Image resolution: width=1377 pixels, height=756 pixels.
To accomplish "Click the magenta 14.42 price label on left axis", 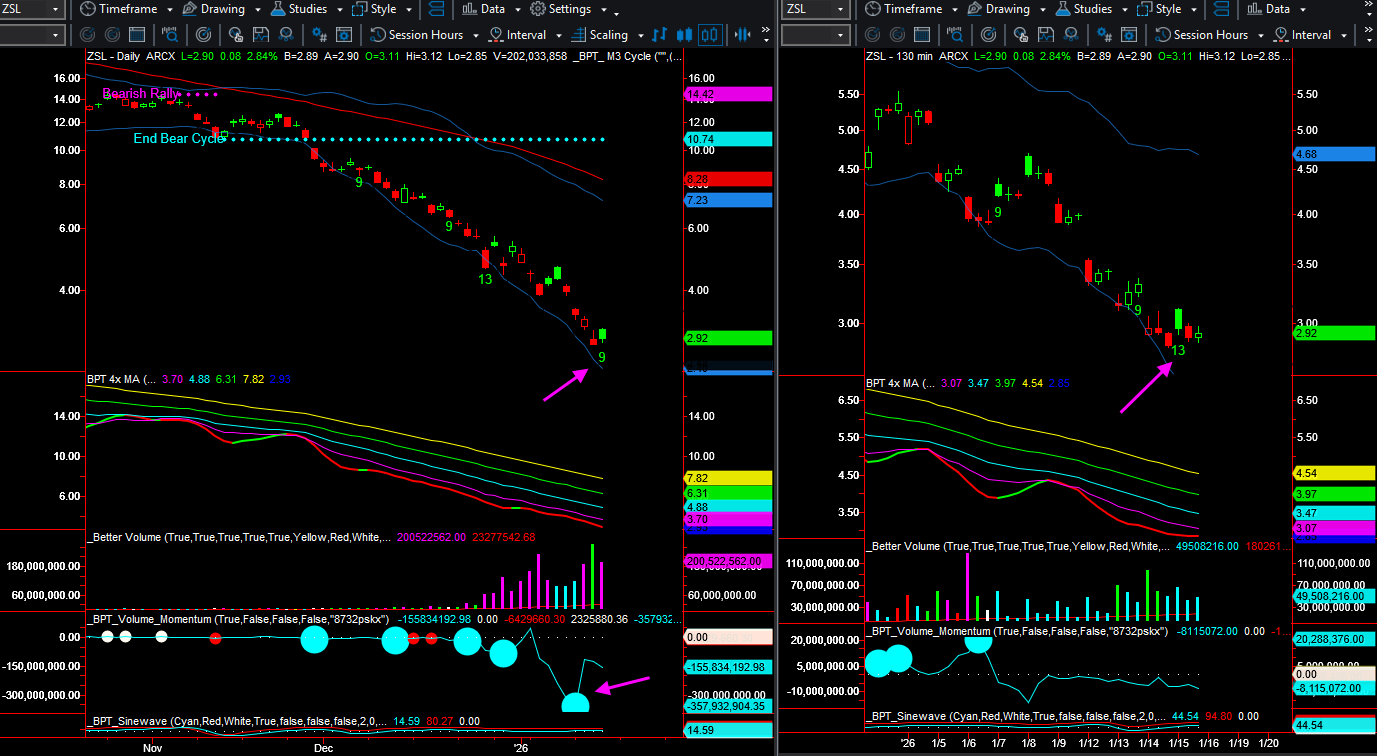I will pyautogui.click(x=727, y=94).
